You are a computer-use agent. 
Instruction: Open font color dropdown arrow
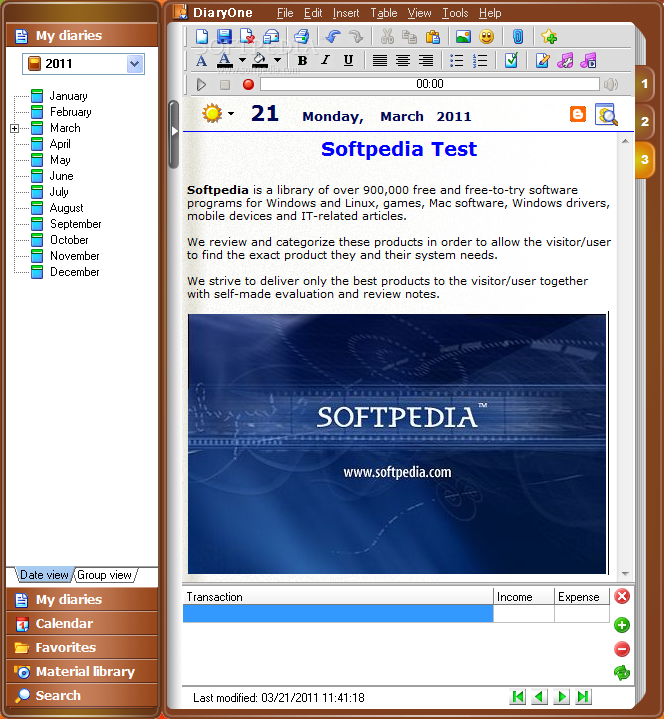click(242, 60)
